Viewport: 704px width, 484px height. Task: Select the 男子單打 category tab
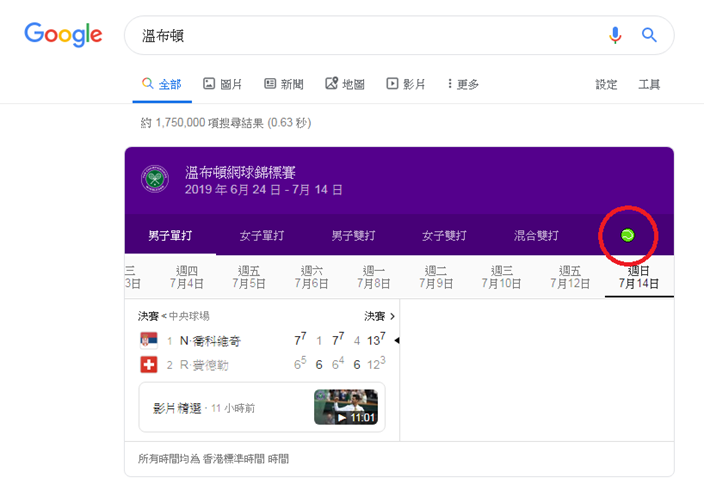click(x=170, y=236)
